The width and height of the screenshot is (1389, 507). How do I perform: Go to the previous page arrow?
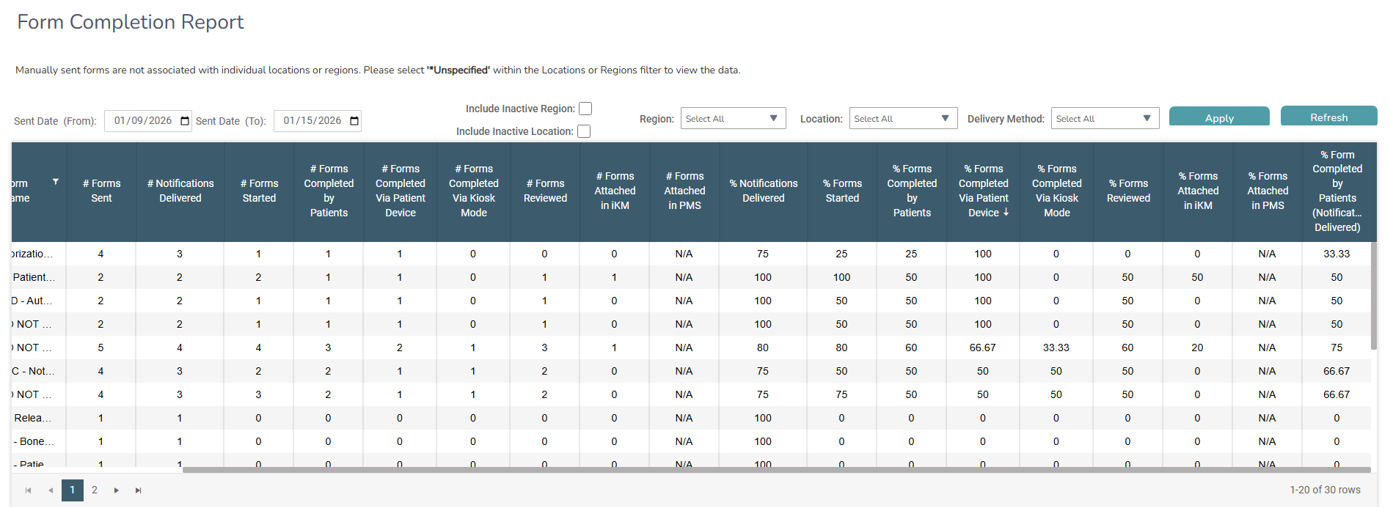tap(50, 490)
